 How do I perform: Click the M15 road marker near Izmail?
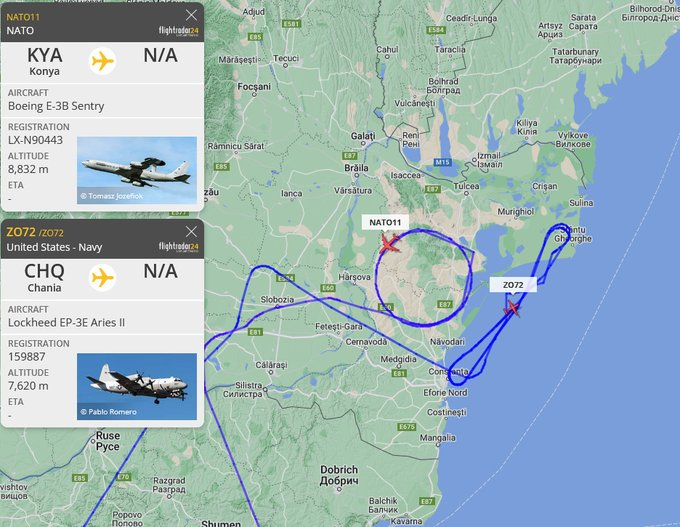pyautogui.click(x=442, y=162)
